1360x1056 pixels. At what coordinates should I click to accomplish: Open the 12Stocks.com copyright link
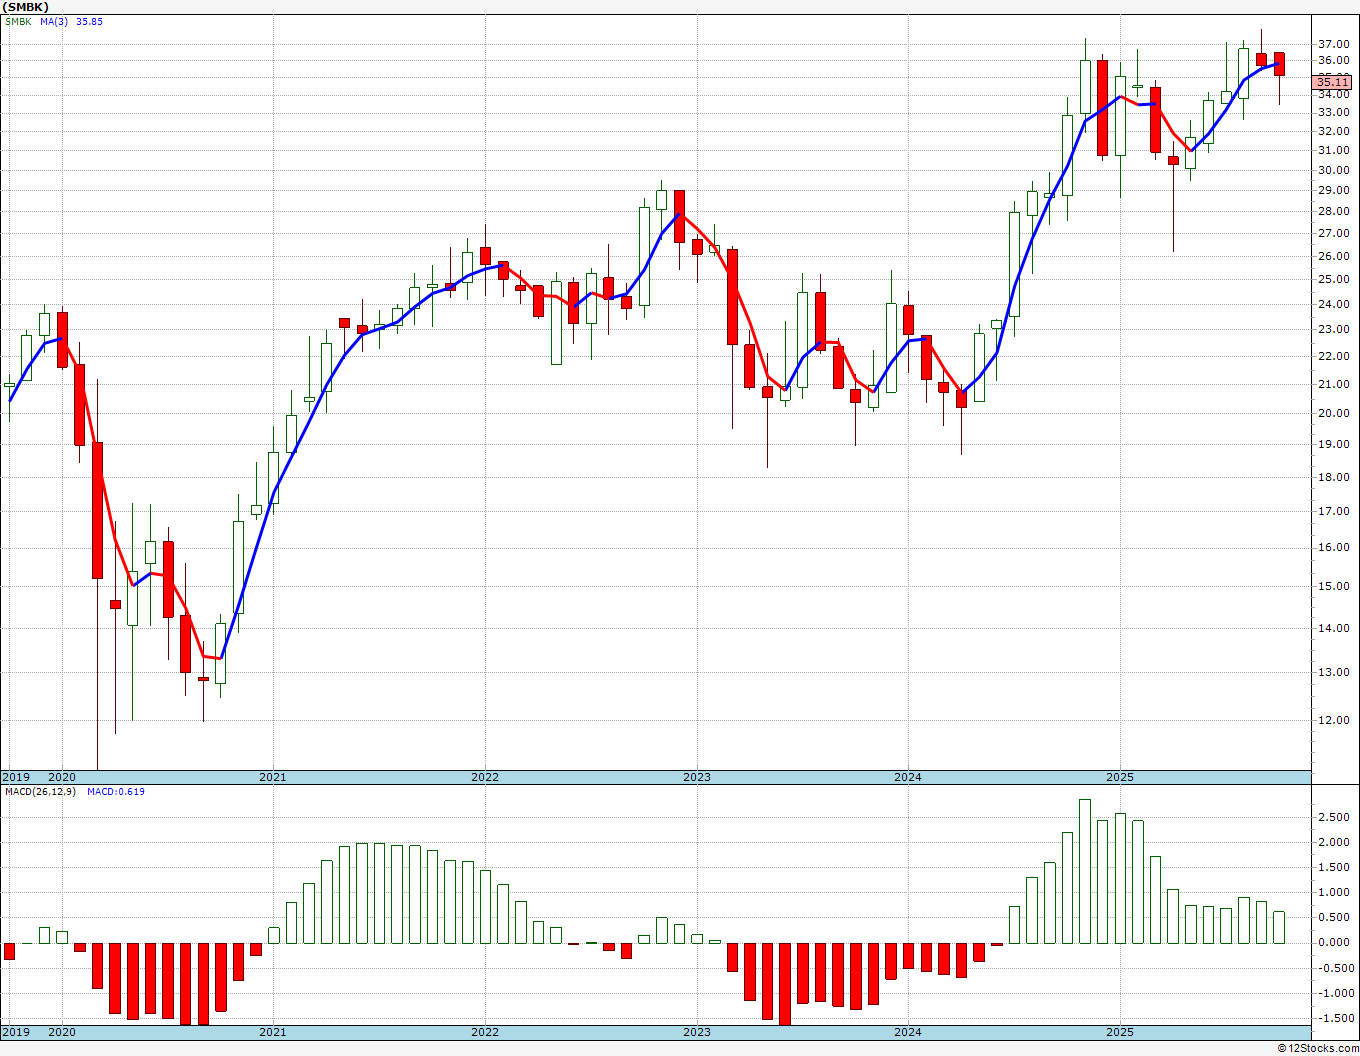[1318, 1048]
